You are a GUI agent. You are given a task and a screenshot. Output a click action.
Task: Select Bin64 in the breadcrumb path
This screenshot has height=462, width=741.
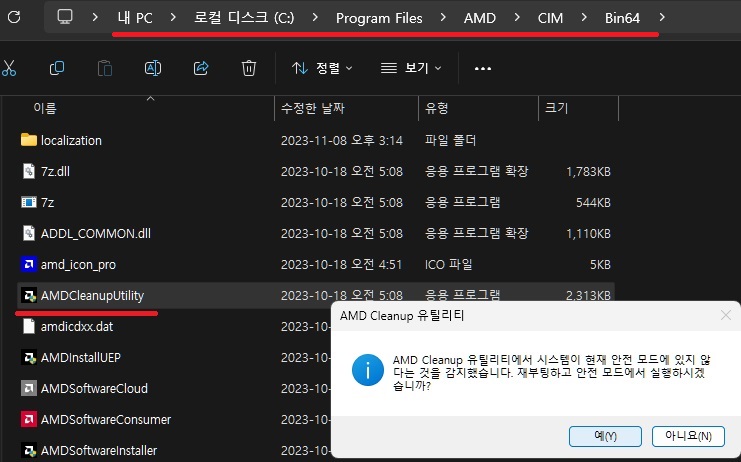click(622, 18)
